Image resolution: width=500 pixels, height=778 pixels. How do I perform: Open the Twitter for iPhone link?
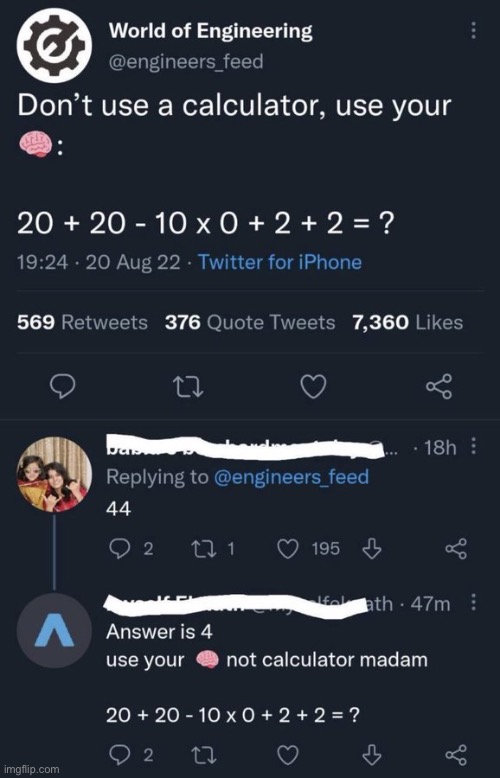280,262
